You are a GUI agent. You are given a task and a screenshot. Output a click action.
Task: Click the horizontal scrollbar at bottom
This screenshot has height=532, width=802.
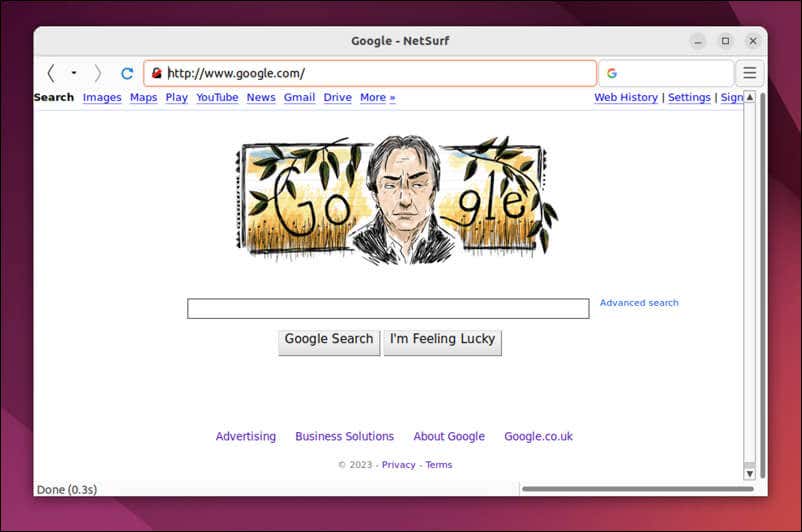(637, 489)
